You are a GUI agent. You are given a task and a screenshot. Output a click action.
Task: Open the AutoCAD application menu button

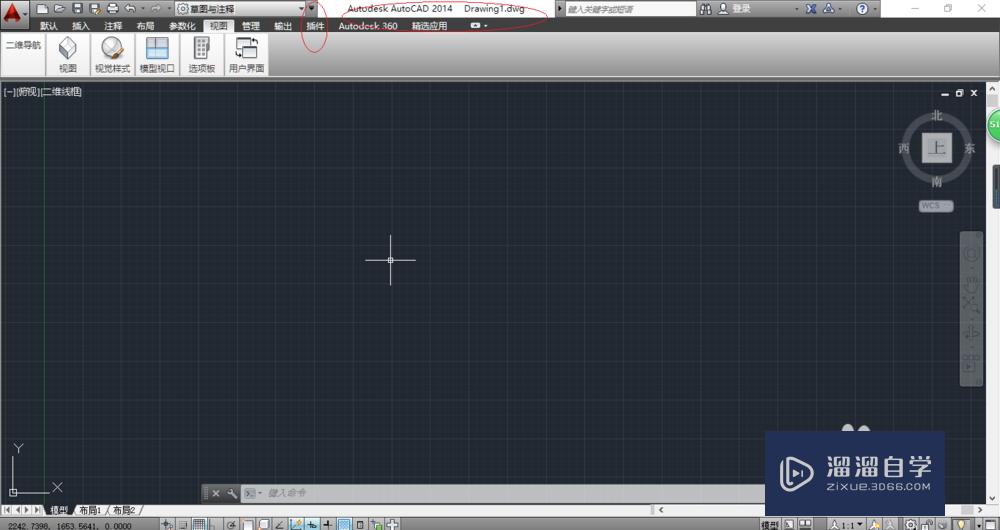click(x=13, y=13)
